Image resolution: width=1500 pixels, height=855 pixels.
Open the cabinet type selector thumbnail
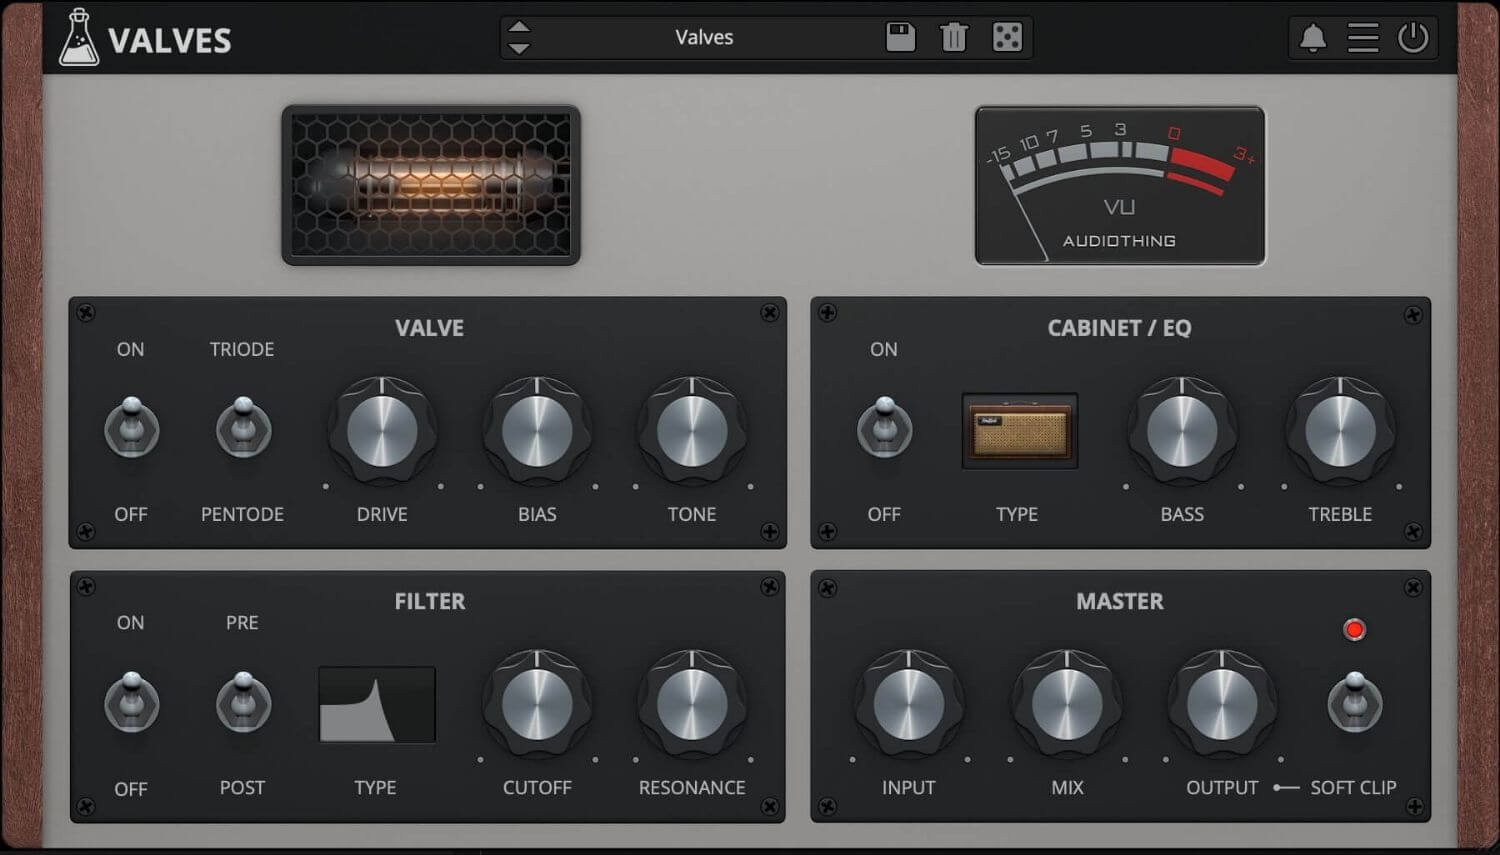(1020, 430)
